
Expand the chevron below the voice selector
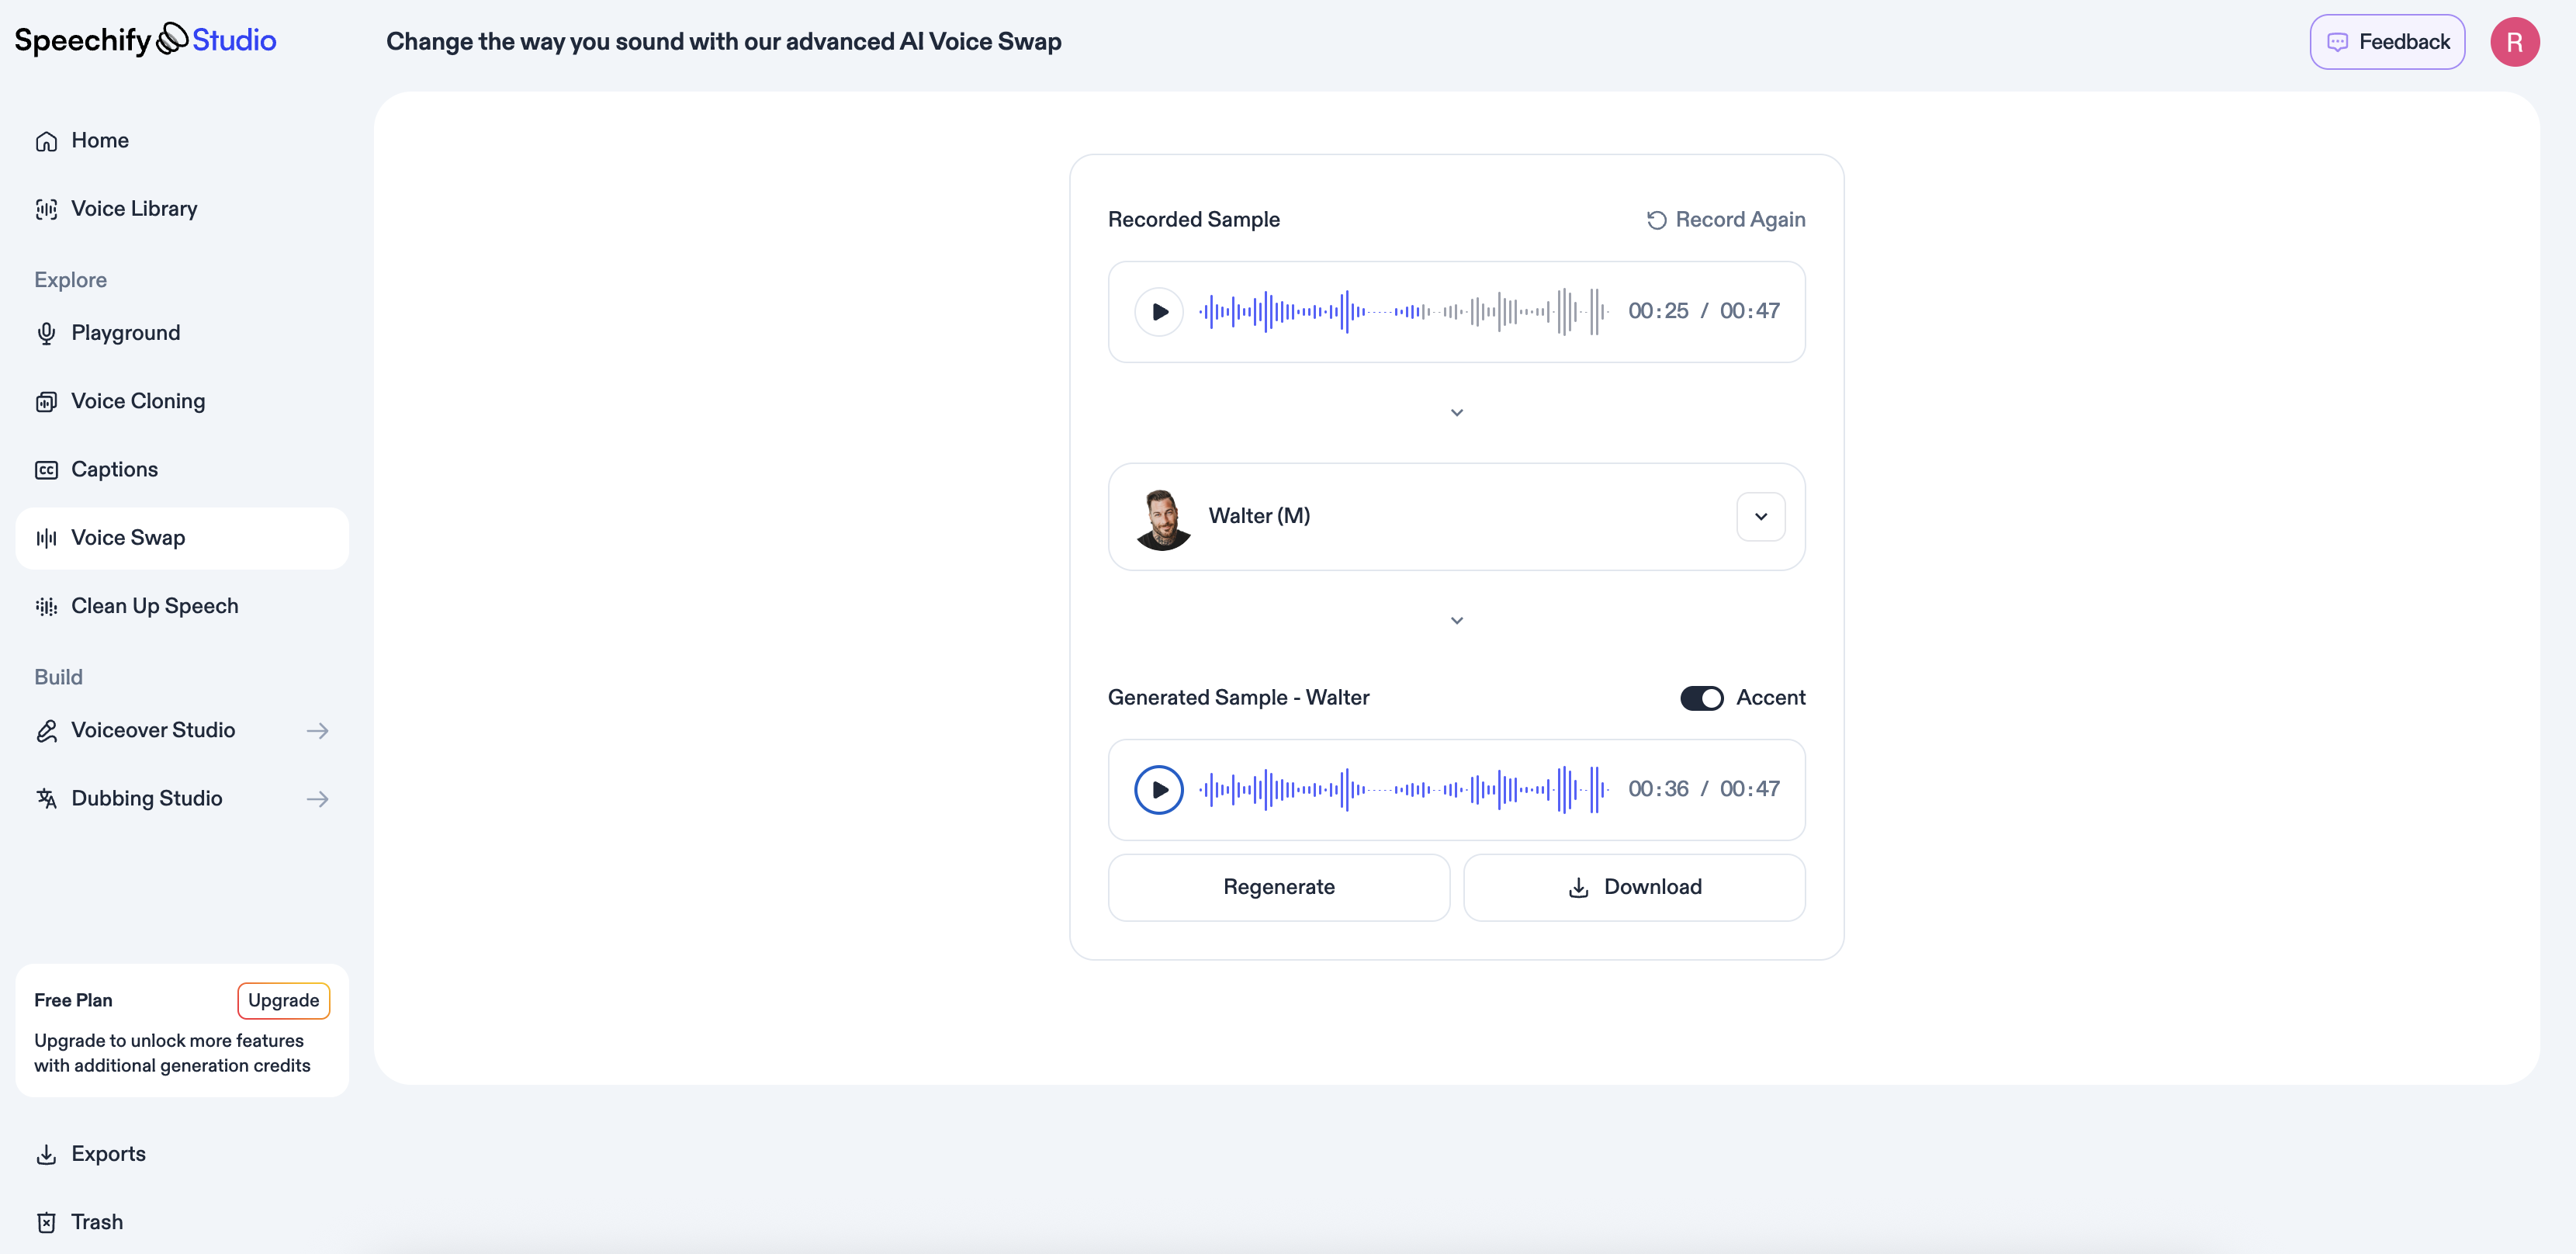[1457, 620]
